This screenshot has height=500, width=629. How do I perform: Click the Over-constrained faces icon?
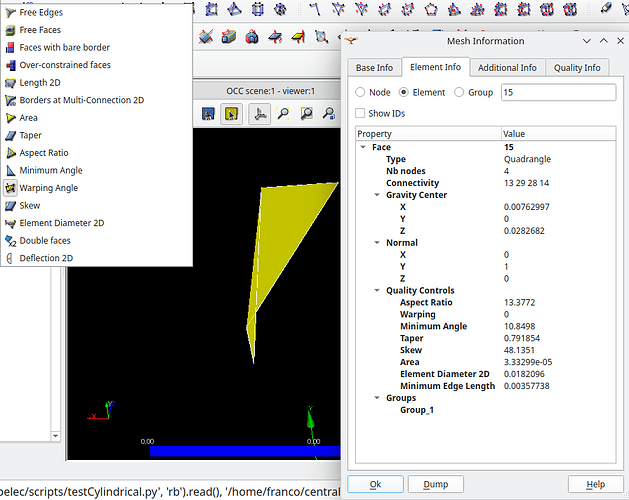[x=10, y=65]
